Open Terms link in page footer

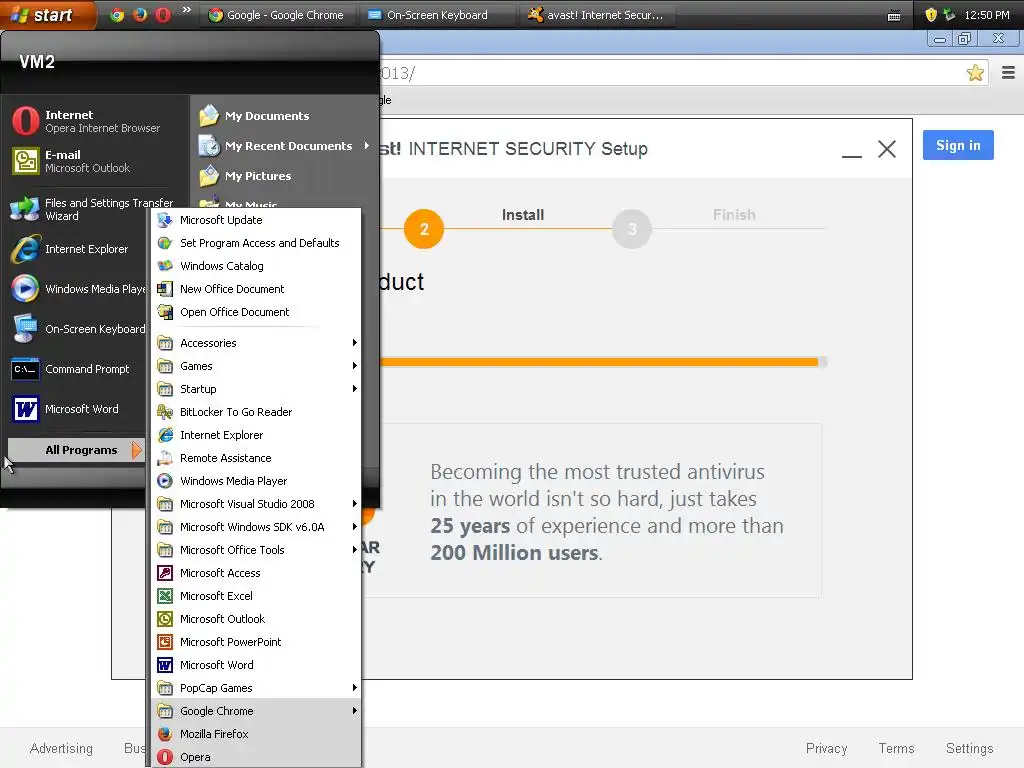pos(896,748)
